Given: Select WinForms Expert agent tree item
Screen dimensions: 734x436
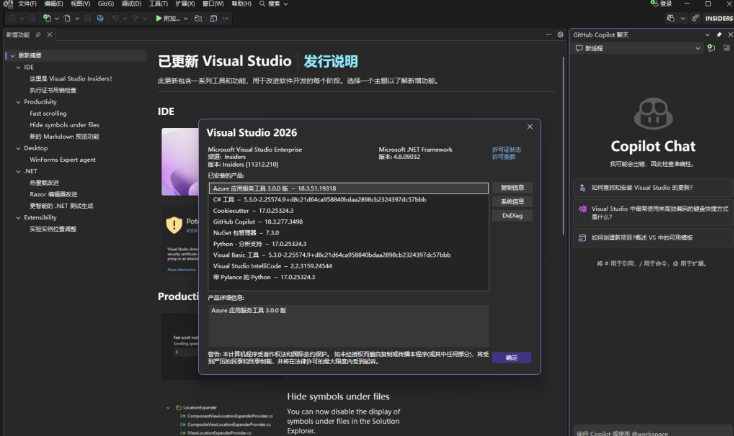Looking at the screenshot, I should pos(63,160).
